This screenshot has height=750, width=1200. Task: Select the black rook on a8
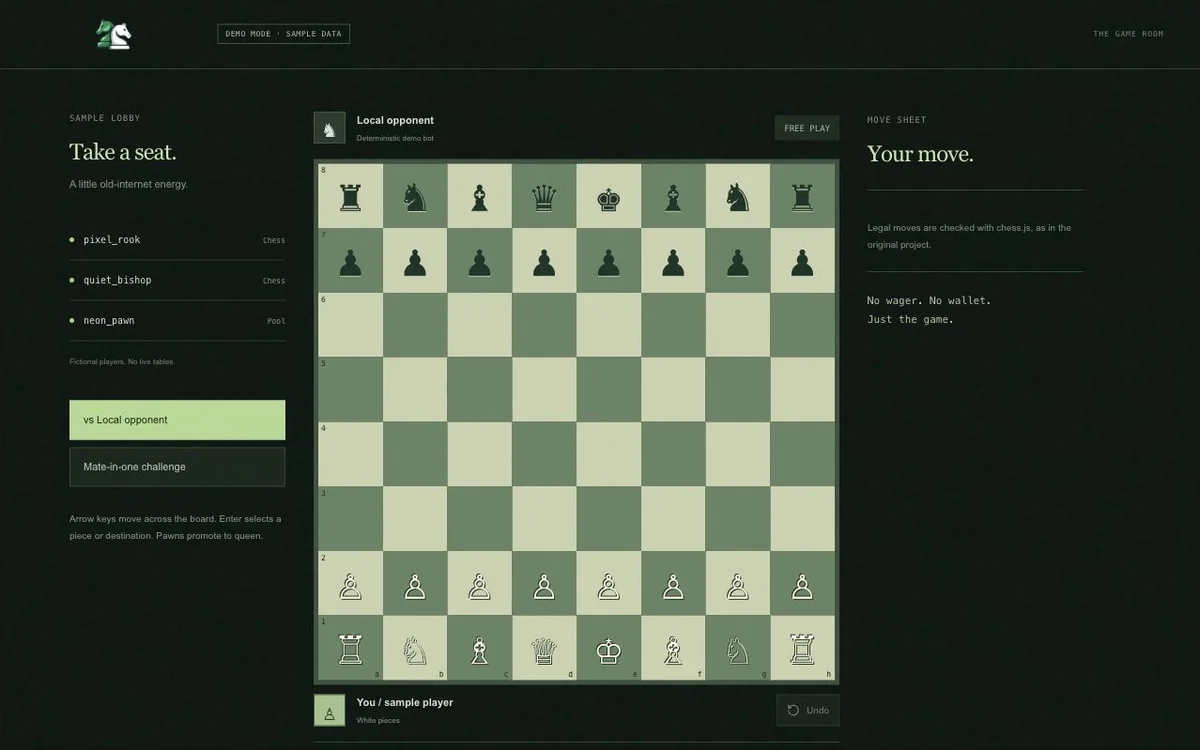click(350, 196)
